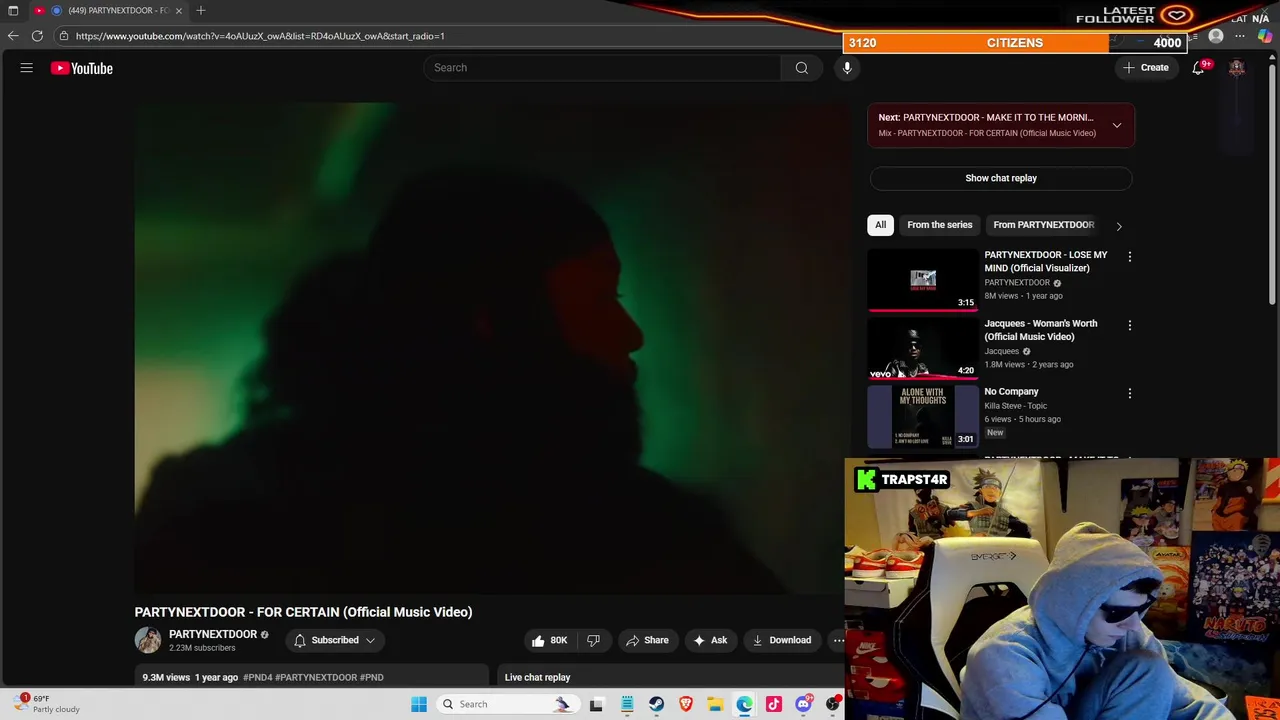Open TikTok from the taskbar
Screen dimensions: 1280x720
point(774,704)
